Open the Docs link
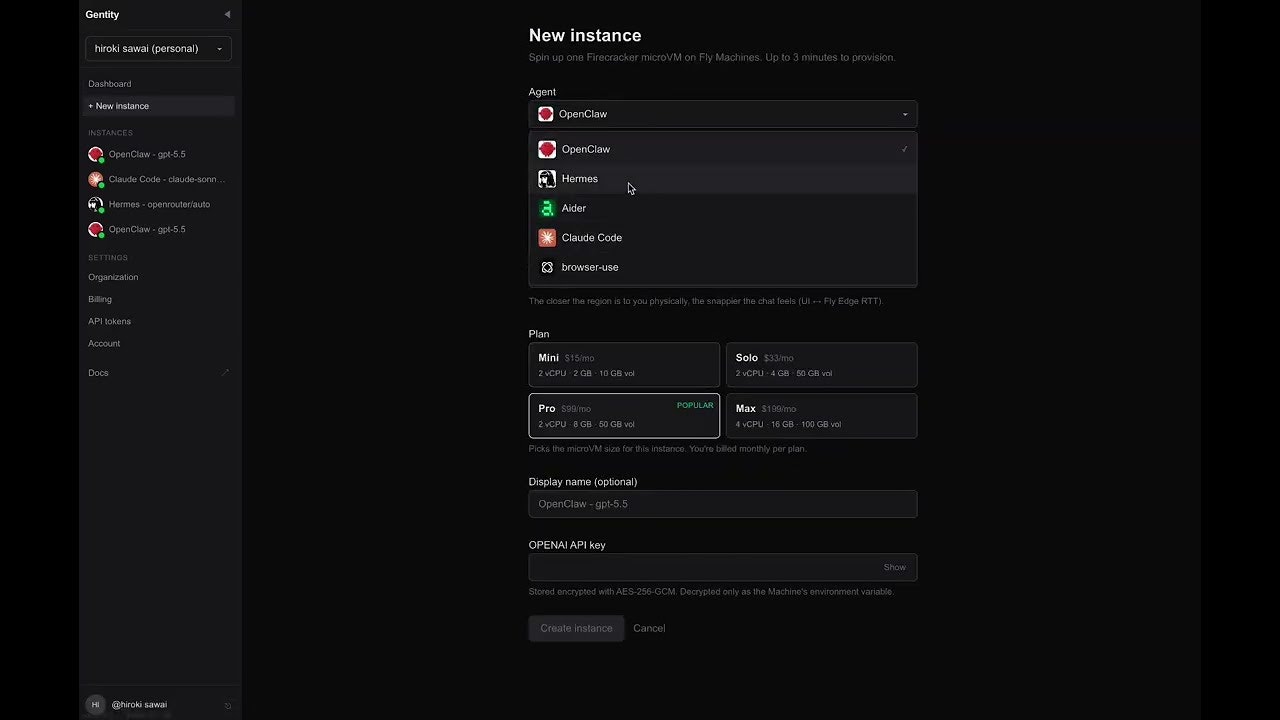Screen dimensions: 1280x720 (x=159, y=373)
